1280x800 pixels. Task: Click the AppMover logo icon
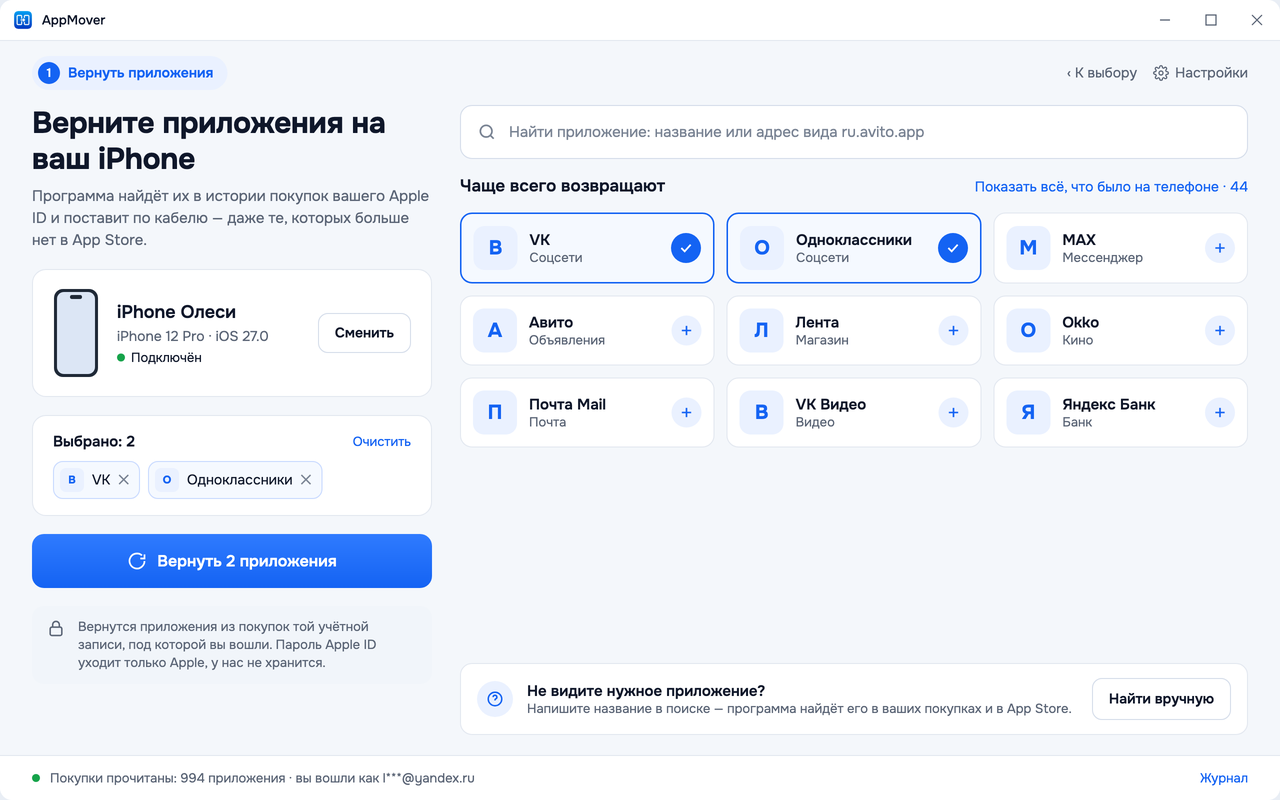pos(23,20)
